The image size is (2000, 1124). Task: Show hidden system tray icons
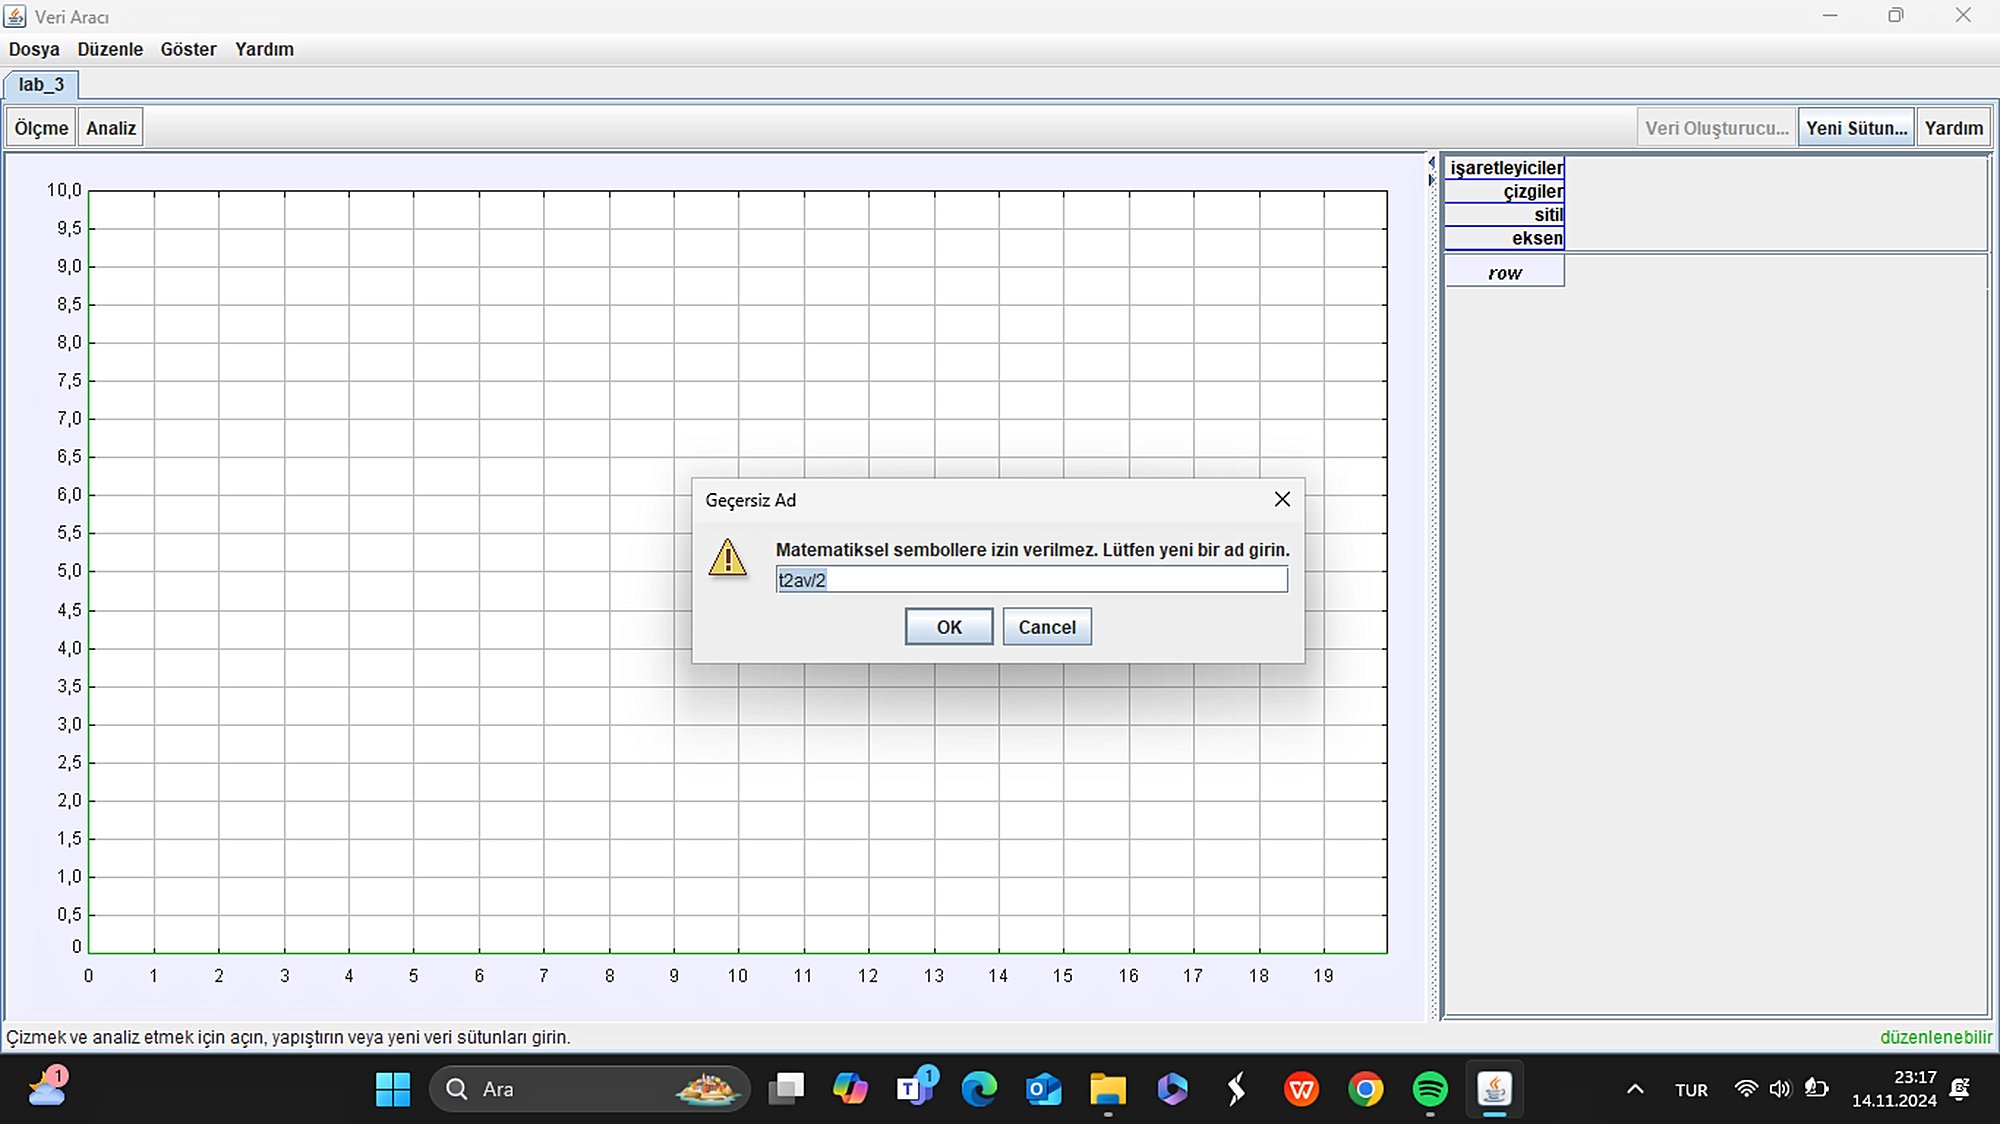click(x=1635, y=1089)
